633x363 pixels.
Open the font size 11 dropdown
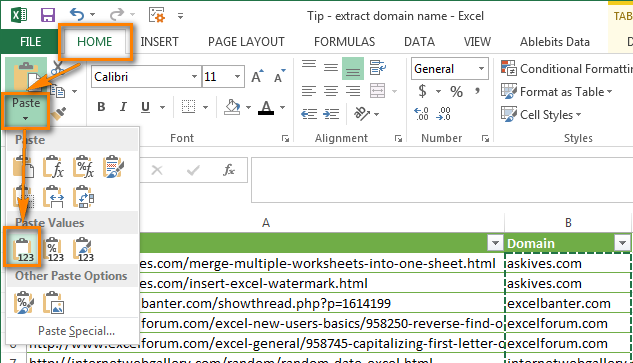pyautogui.click(x=237, y=76)
